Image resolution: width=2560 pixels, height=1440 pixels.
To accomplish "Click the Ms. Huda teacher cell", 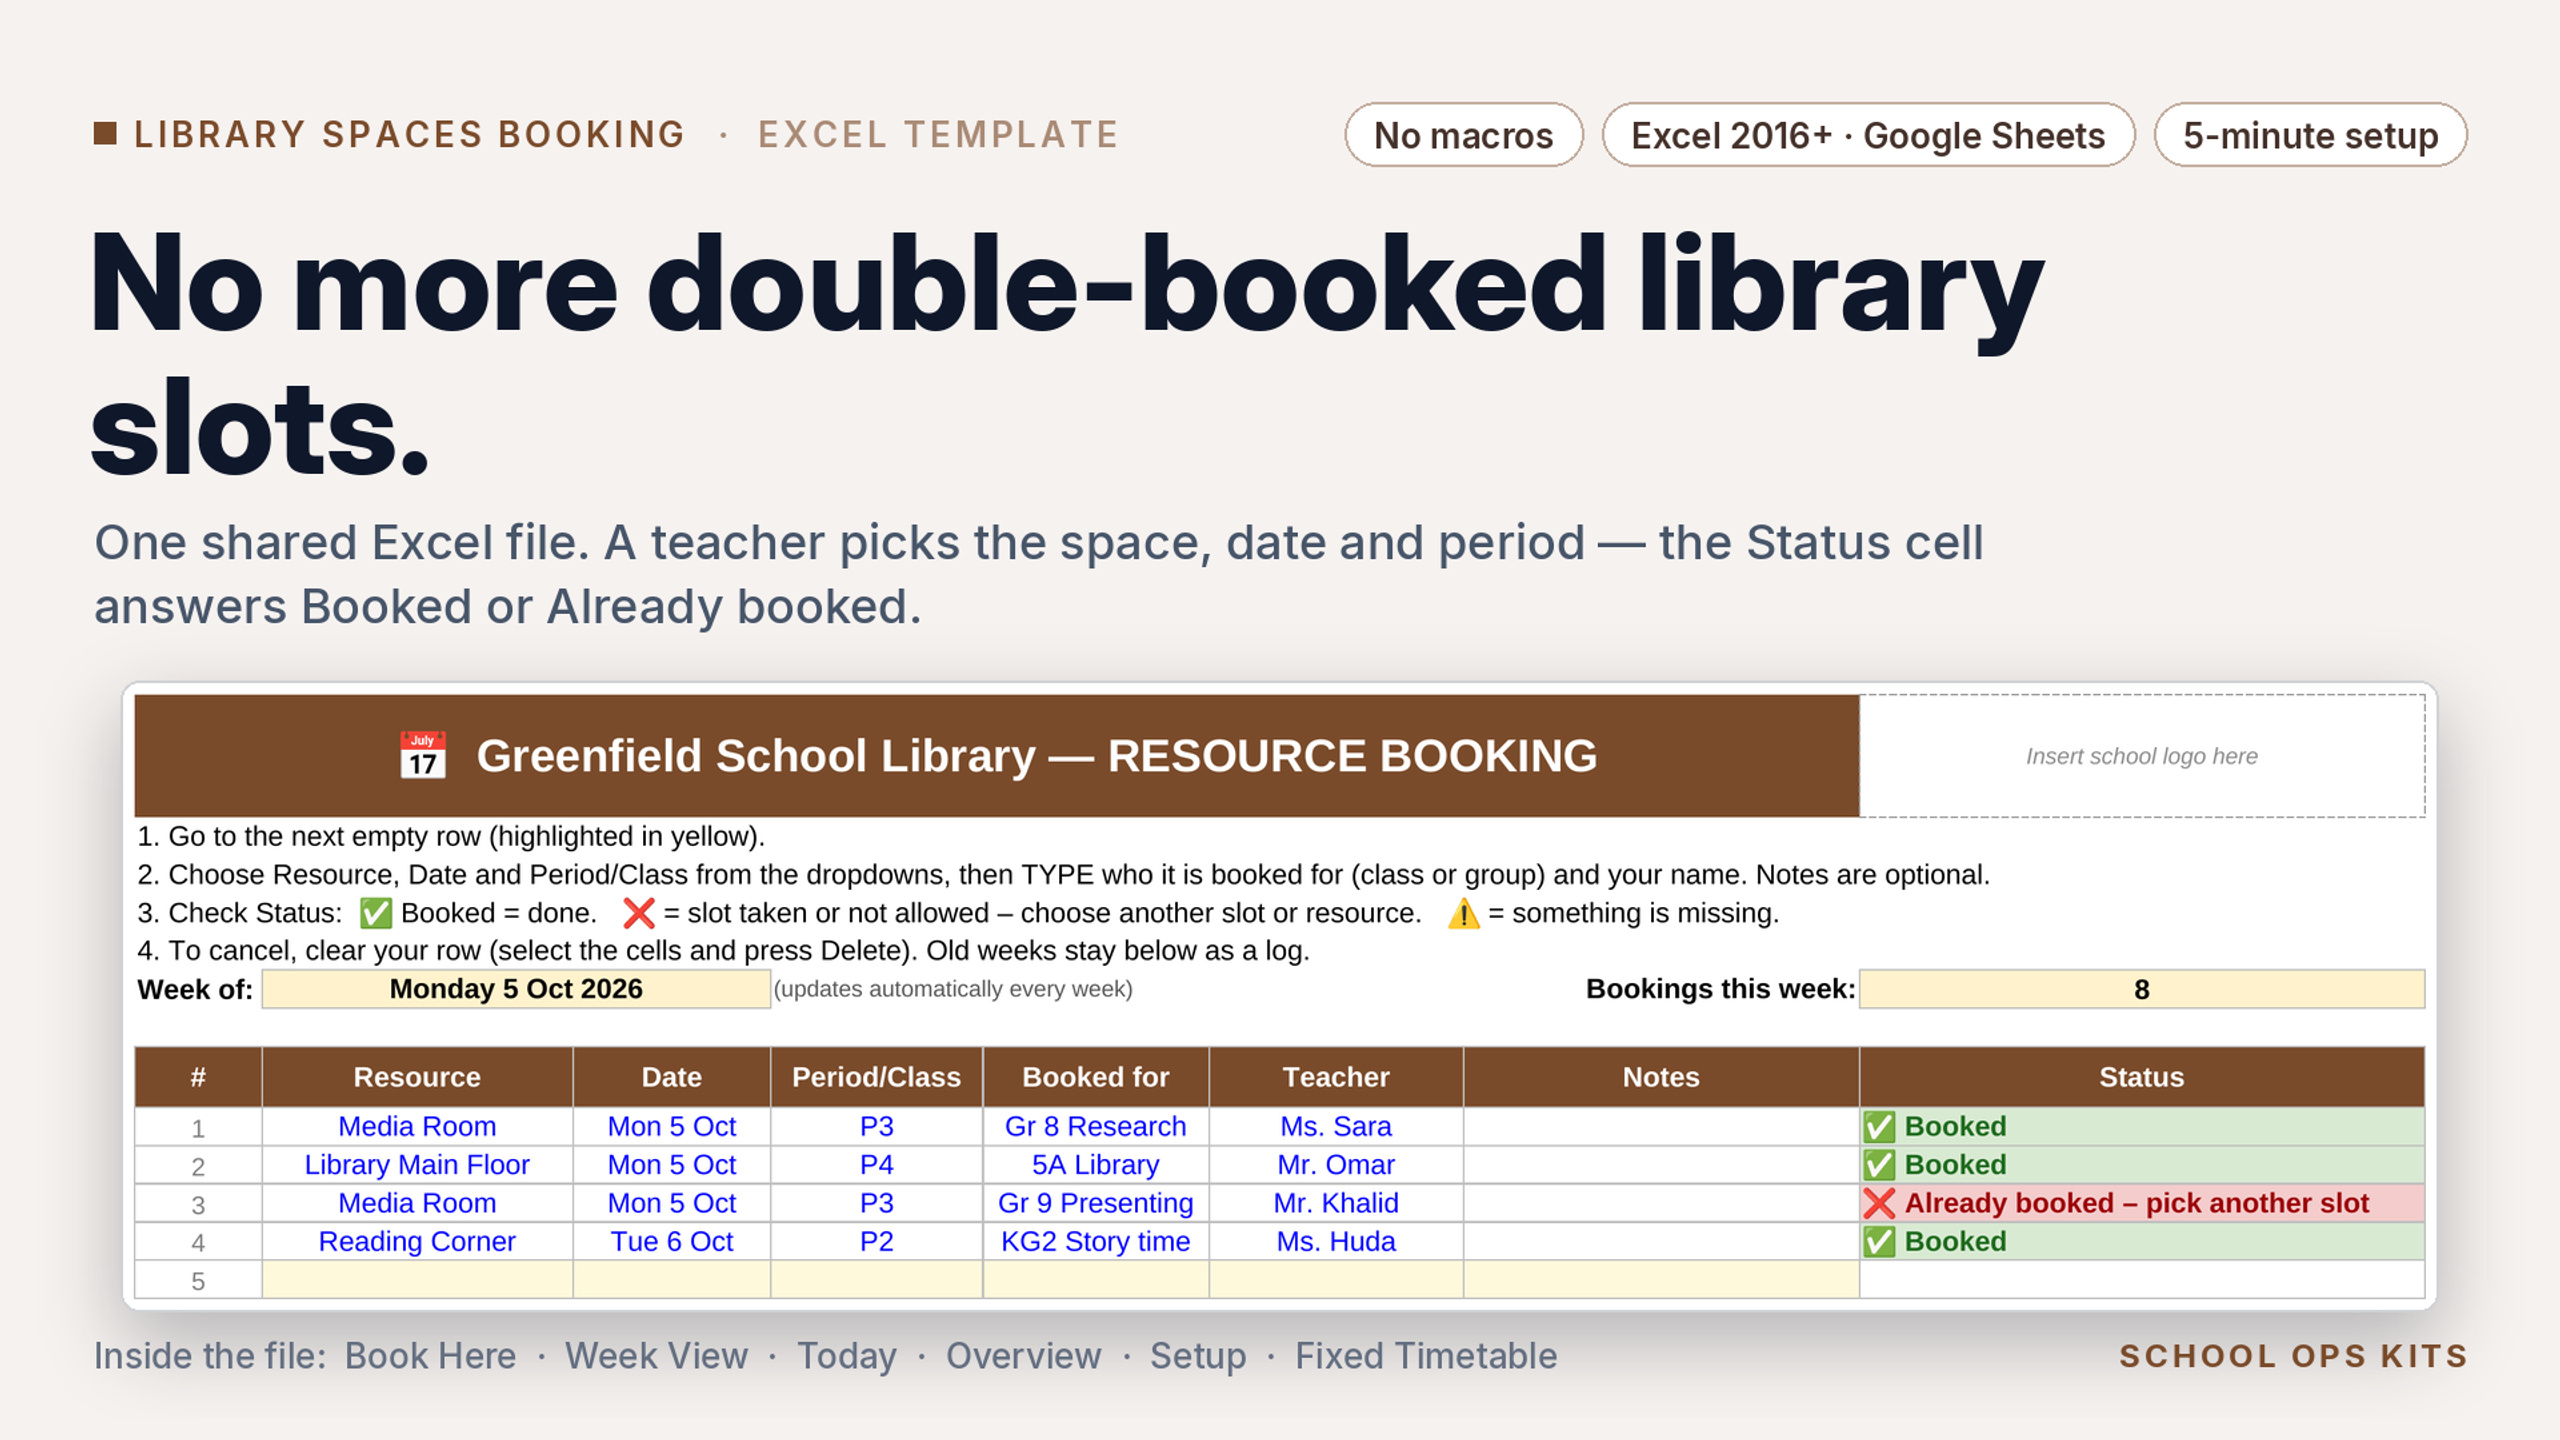I will [1336, 1242].
